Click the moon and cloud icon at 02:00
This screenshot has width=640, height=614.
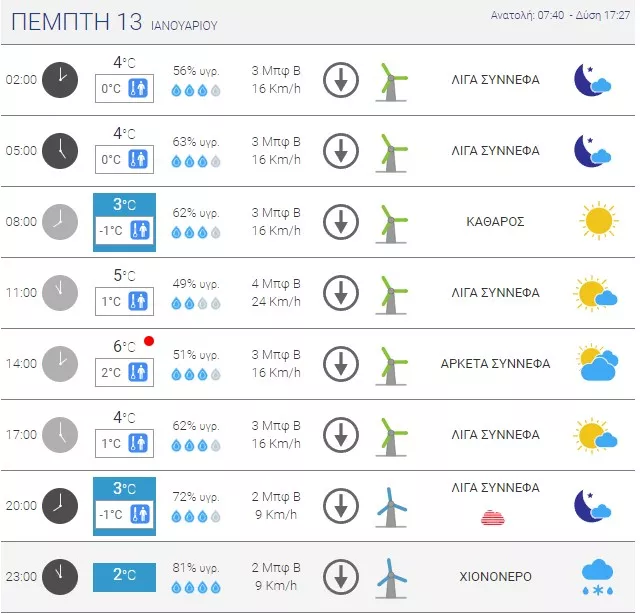click(x=592, y=80)
